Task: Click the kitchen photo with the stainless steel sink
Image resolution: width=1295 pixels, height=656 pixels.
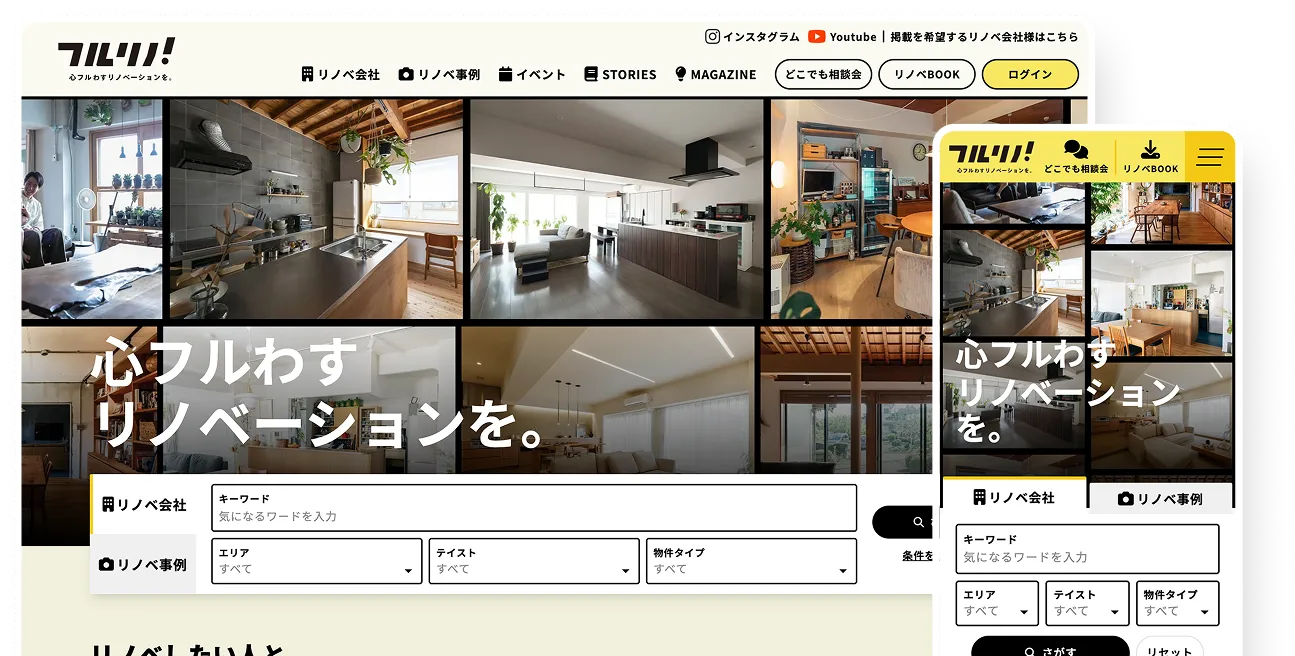Action: click(316, 208)
